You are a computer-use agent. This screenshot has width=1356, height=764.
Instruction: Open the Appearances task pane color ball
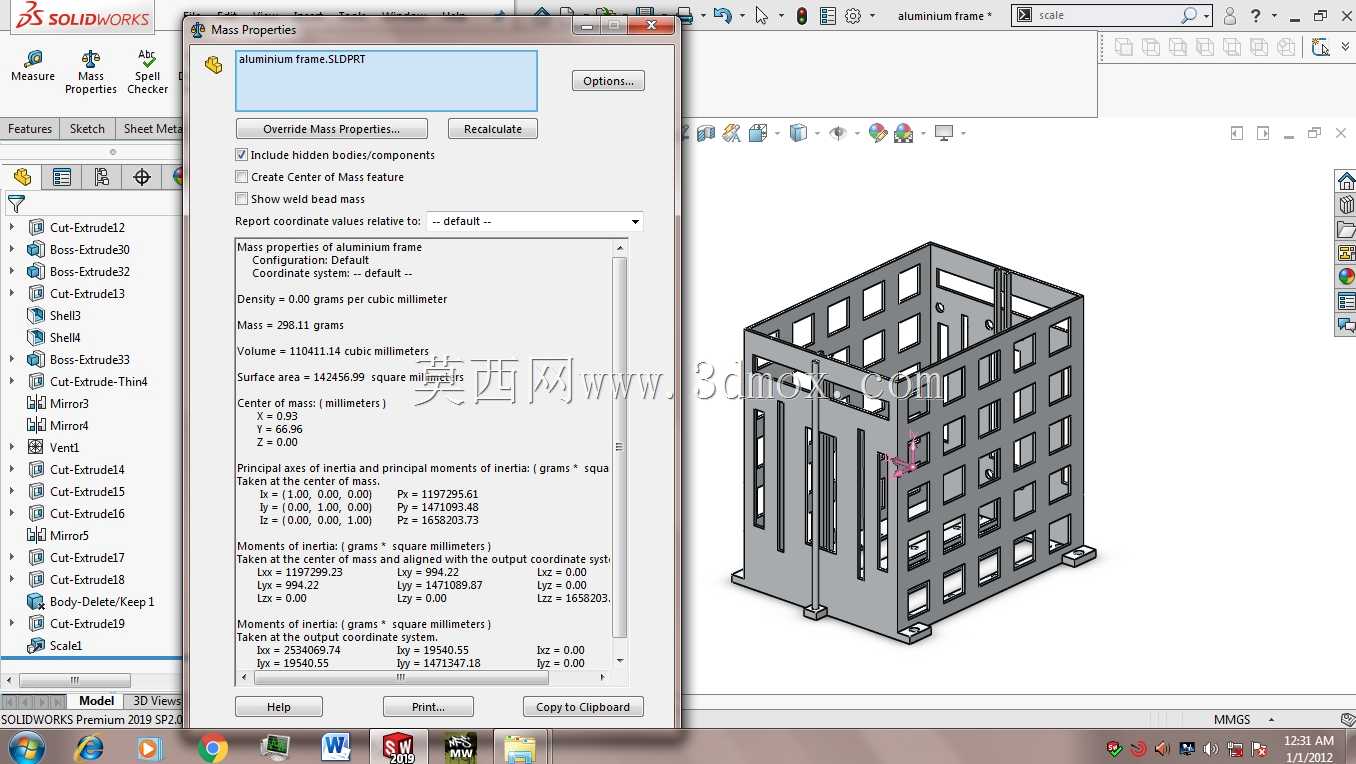click(x=1346, y=277)
